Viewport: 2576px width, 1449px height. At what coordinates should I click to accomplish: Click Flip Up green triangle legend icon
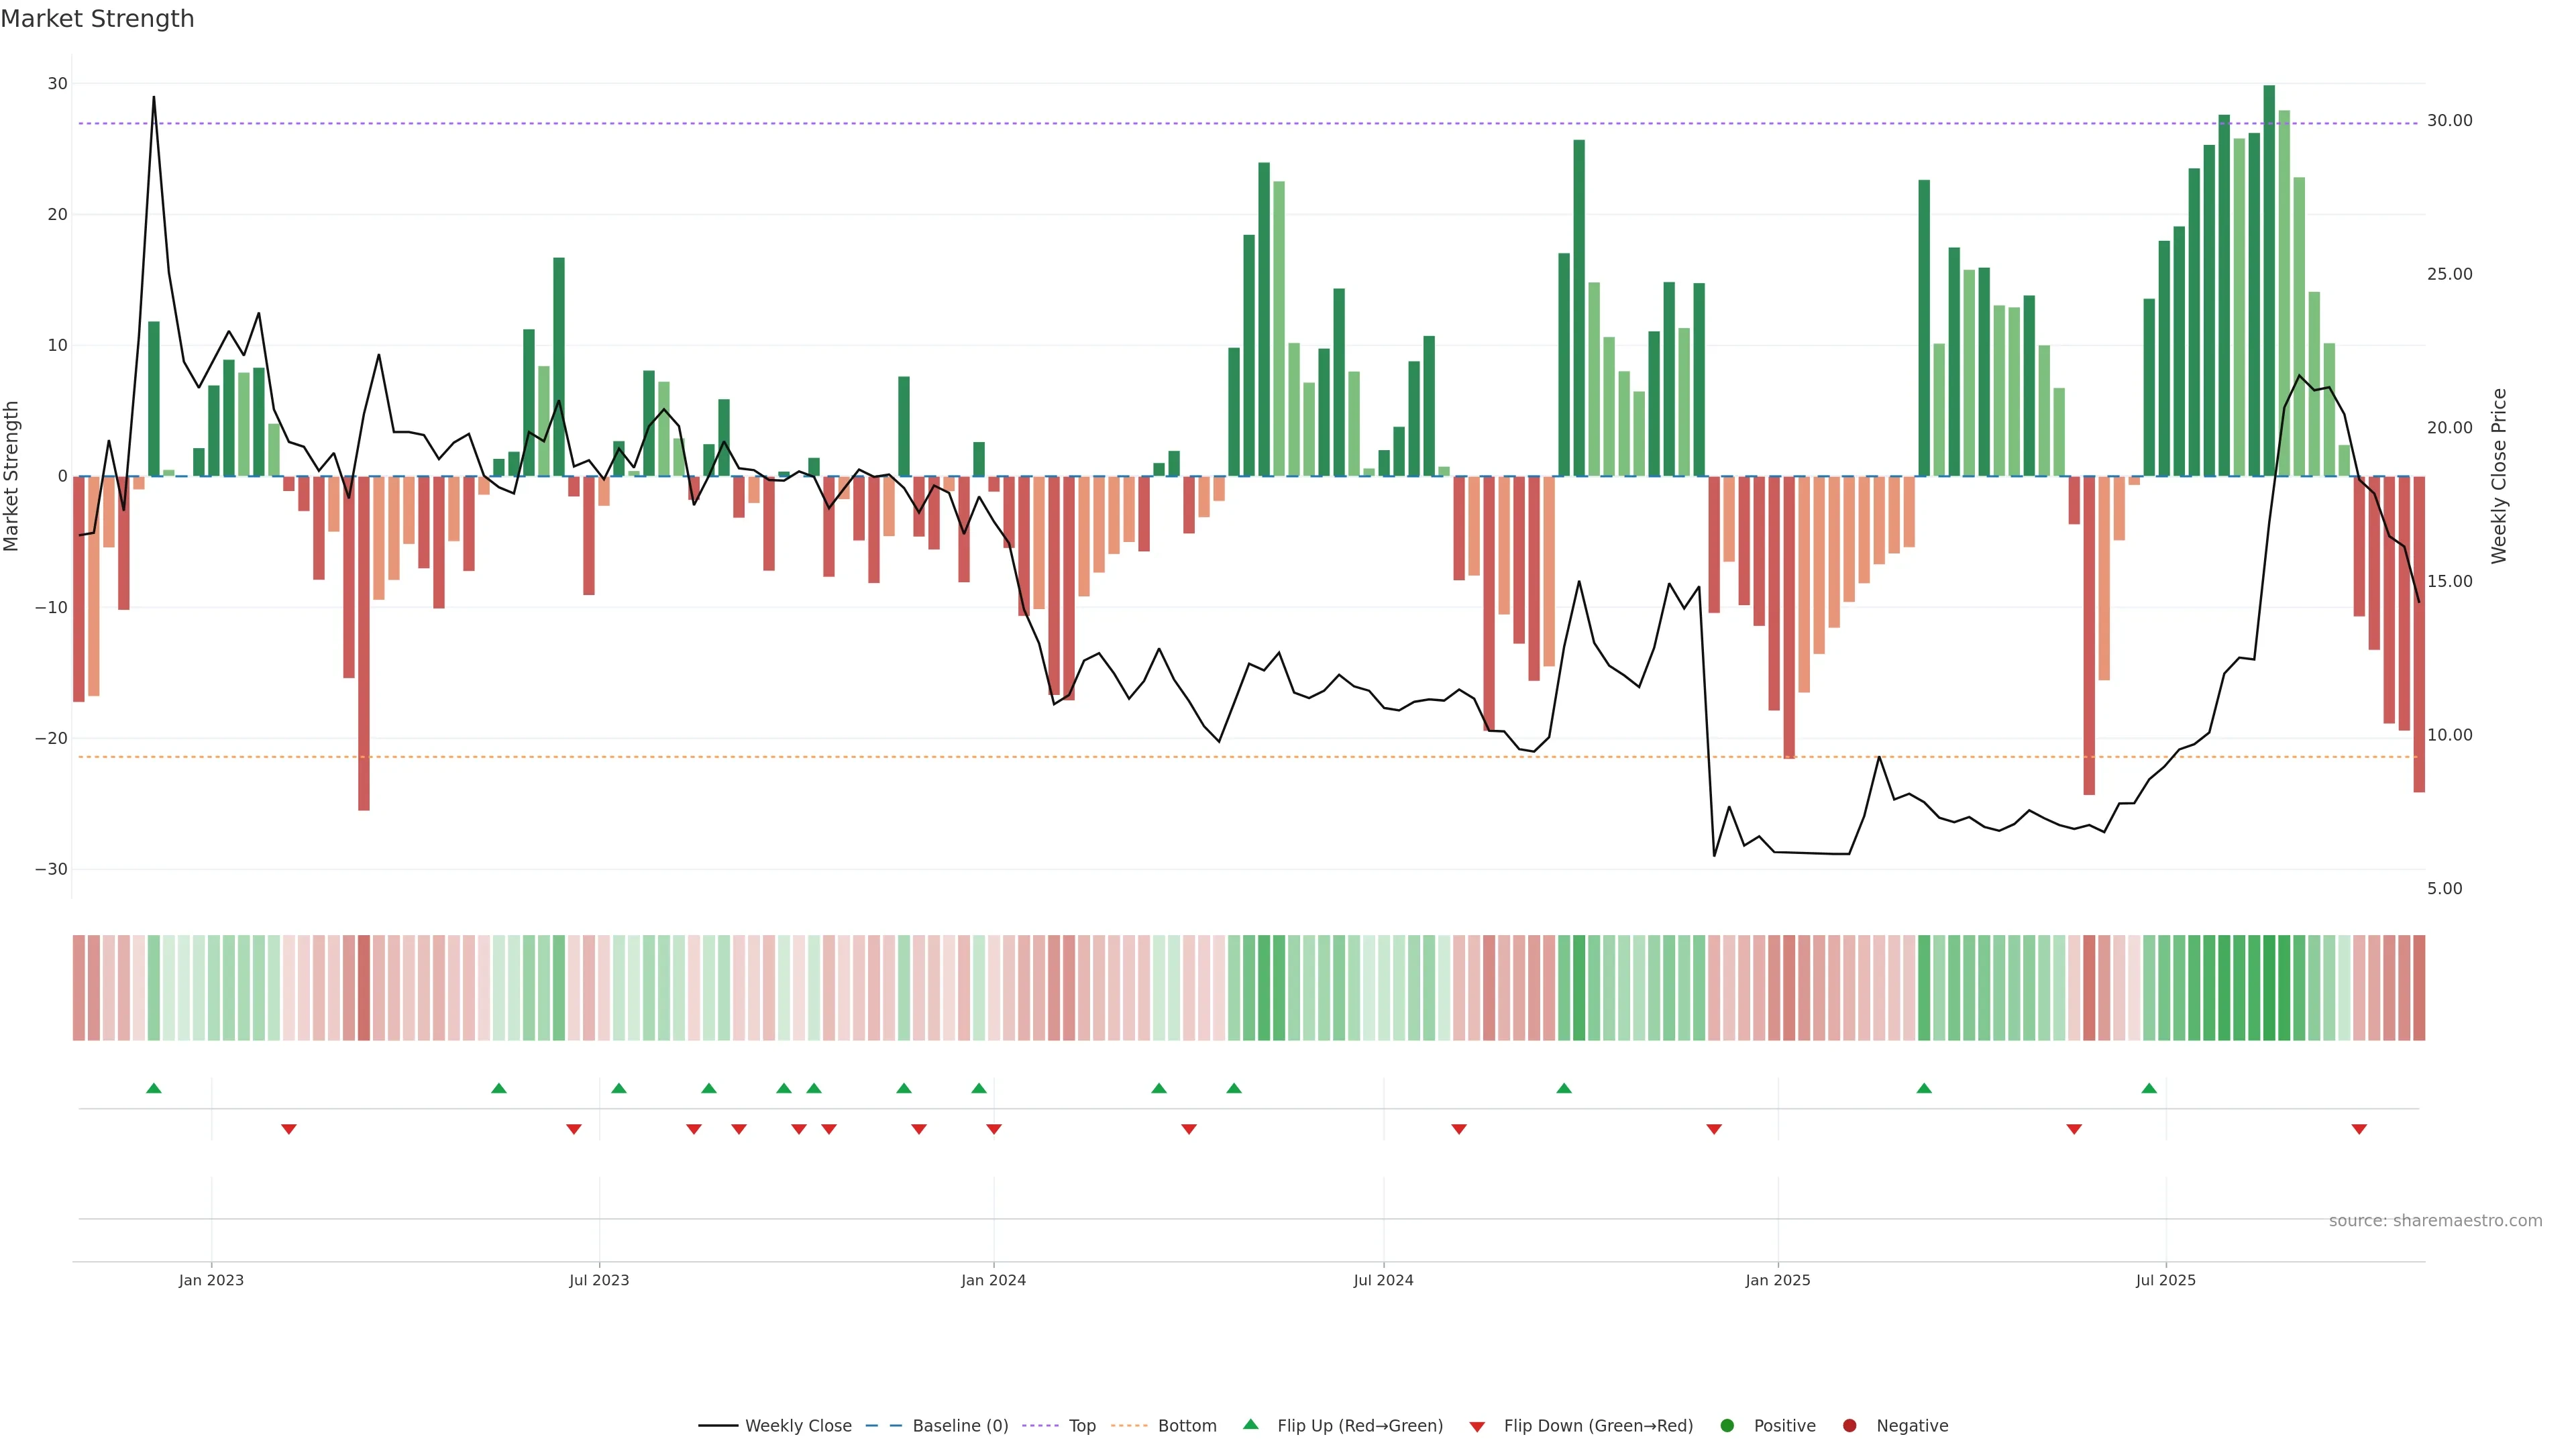click(x=1250, y=1425)
